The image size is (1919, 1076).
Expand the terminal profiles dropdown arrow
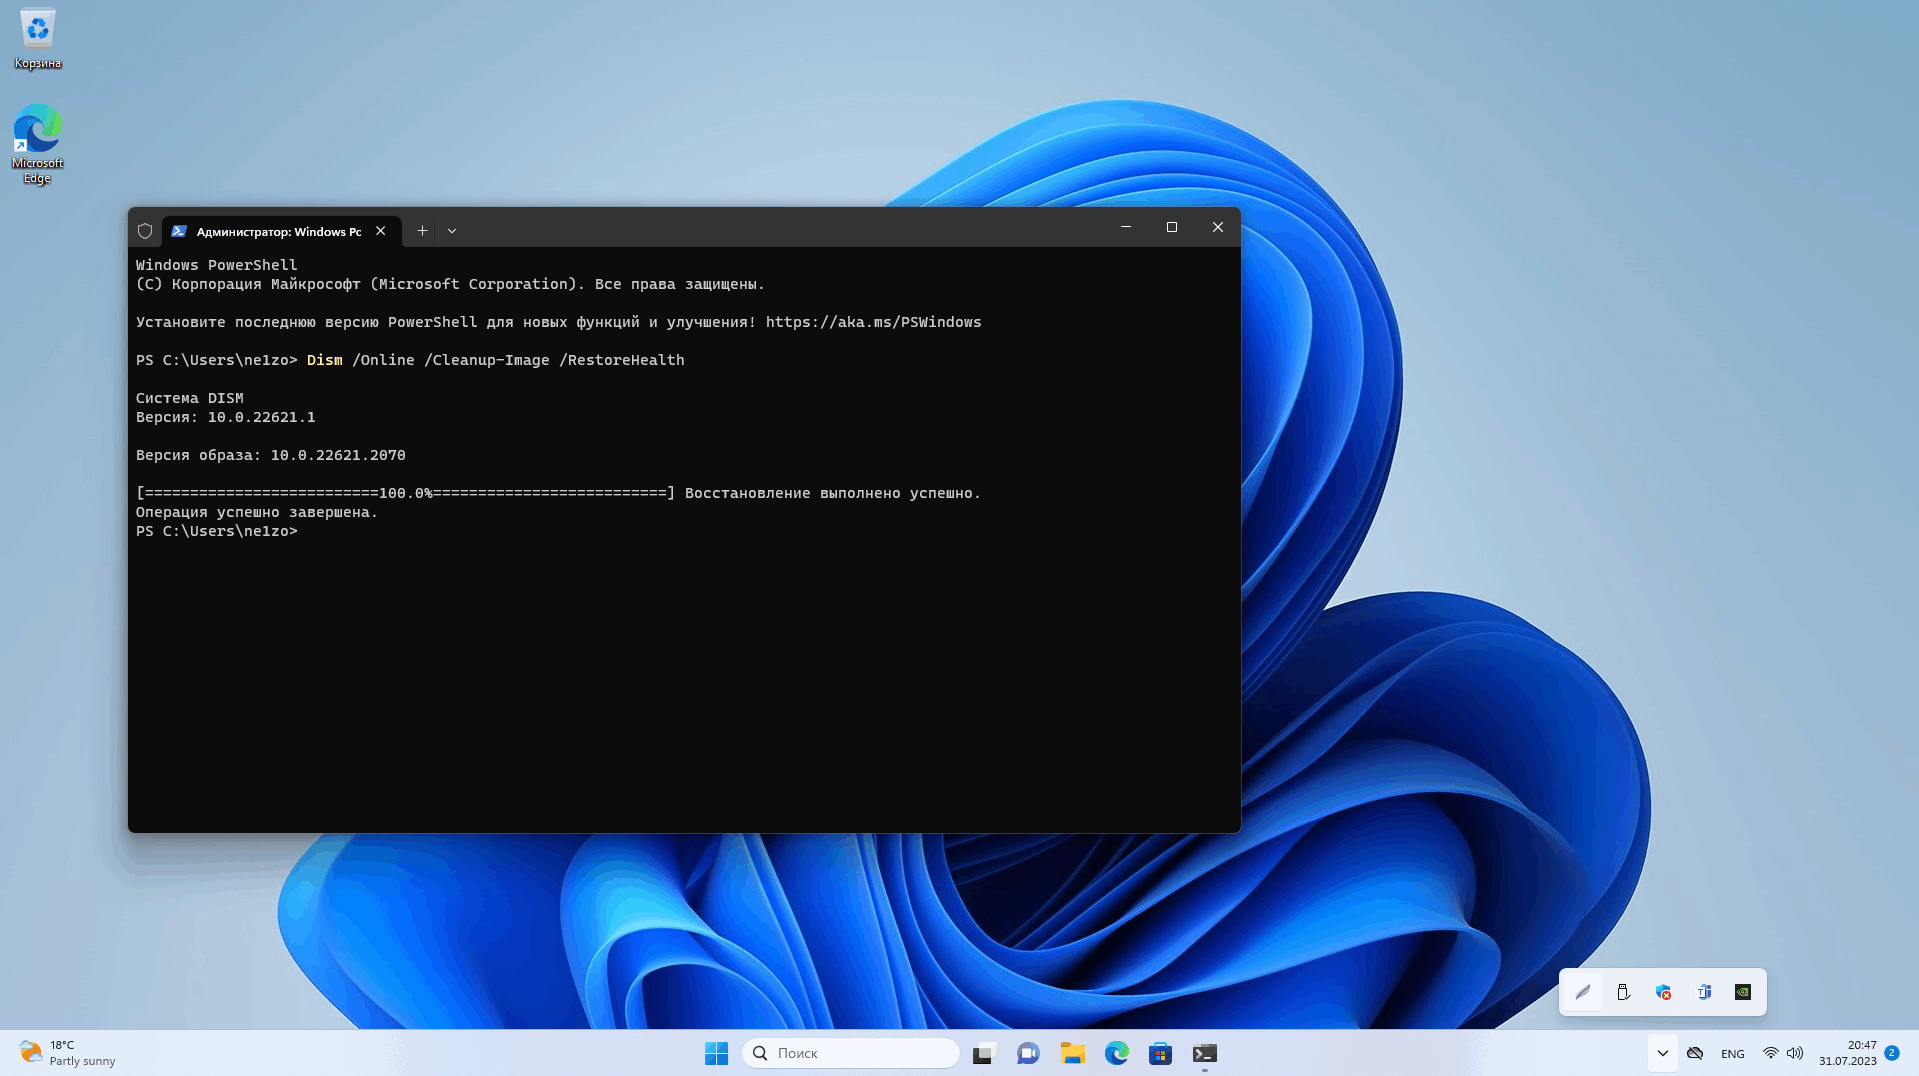pyautogui.click(x=452, y=231)
